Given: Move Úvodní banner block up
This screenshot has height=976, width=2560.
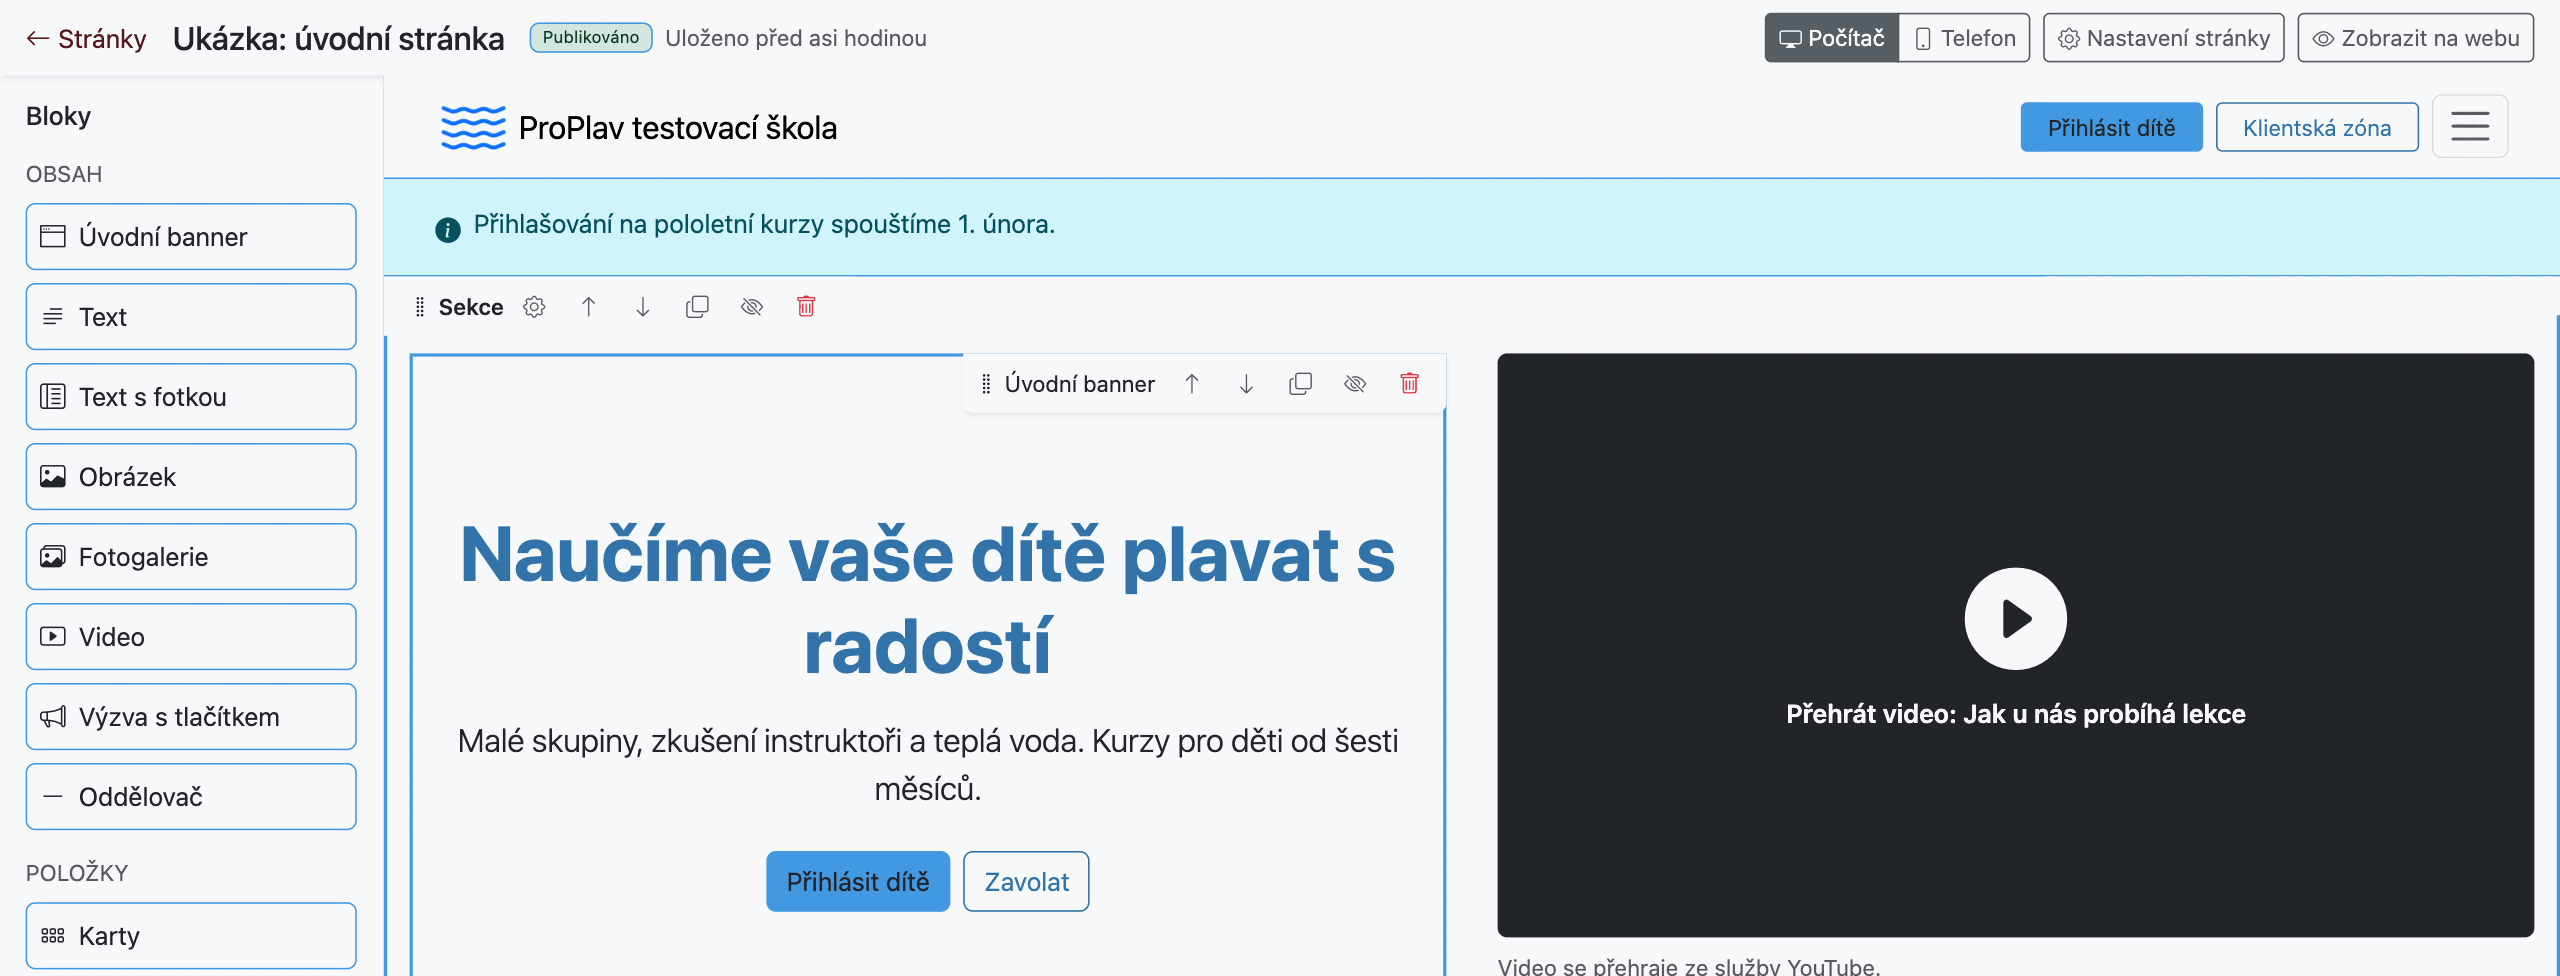Looking at the screenshot, I should pyautogui.click(x=1192, y=384).
